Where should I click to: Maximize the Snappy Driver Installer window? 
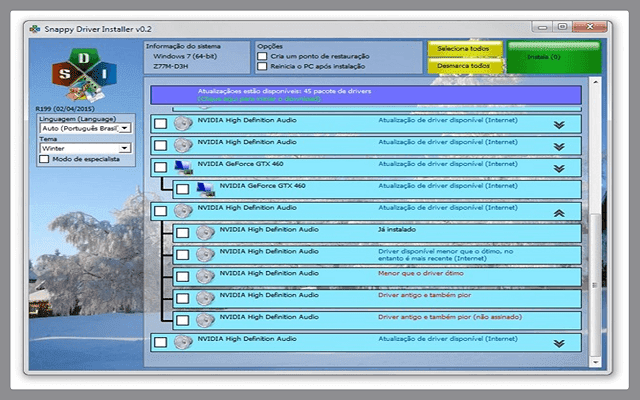(x=562, y=27)
